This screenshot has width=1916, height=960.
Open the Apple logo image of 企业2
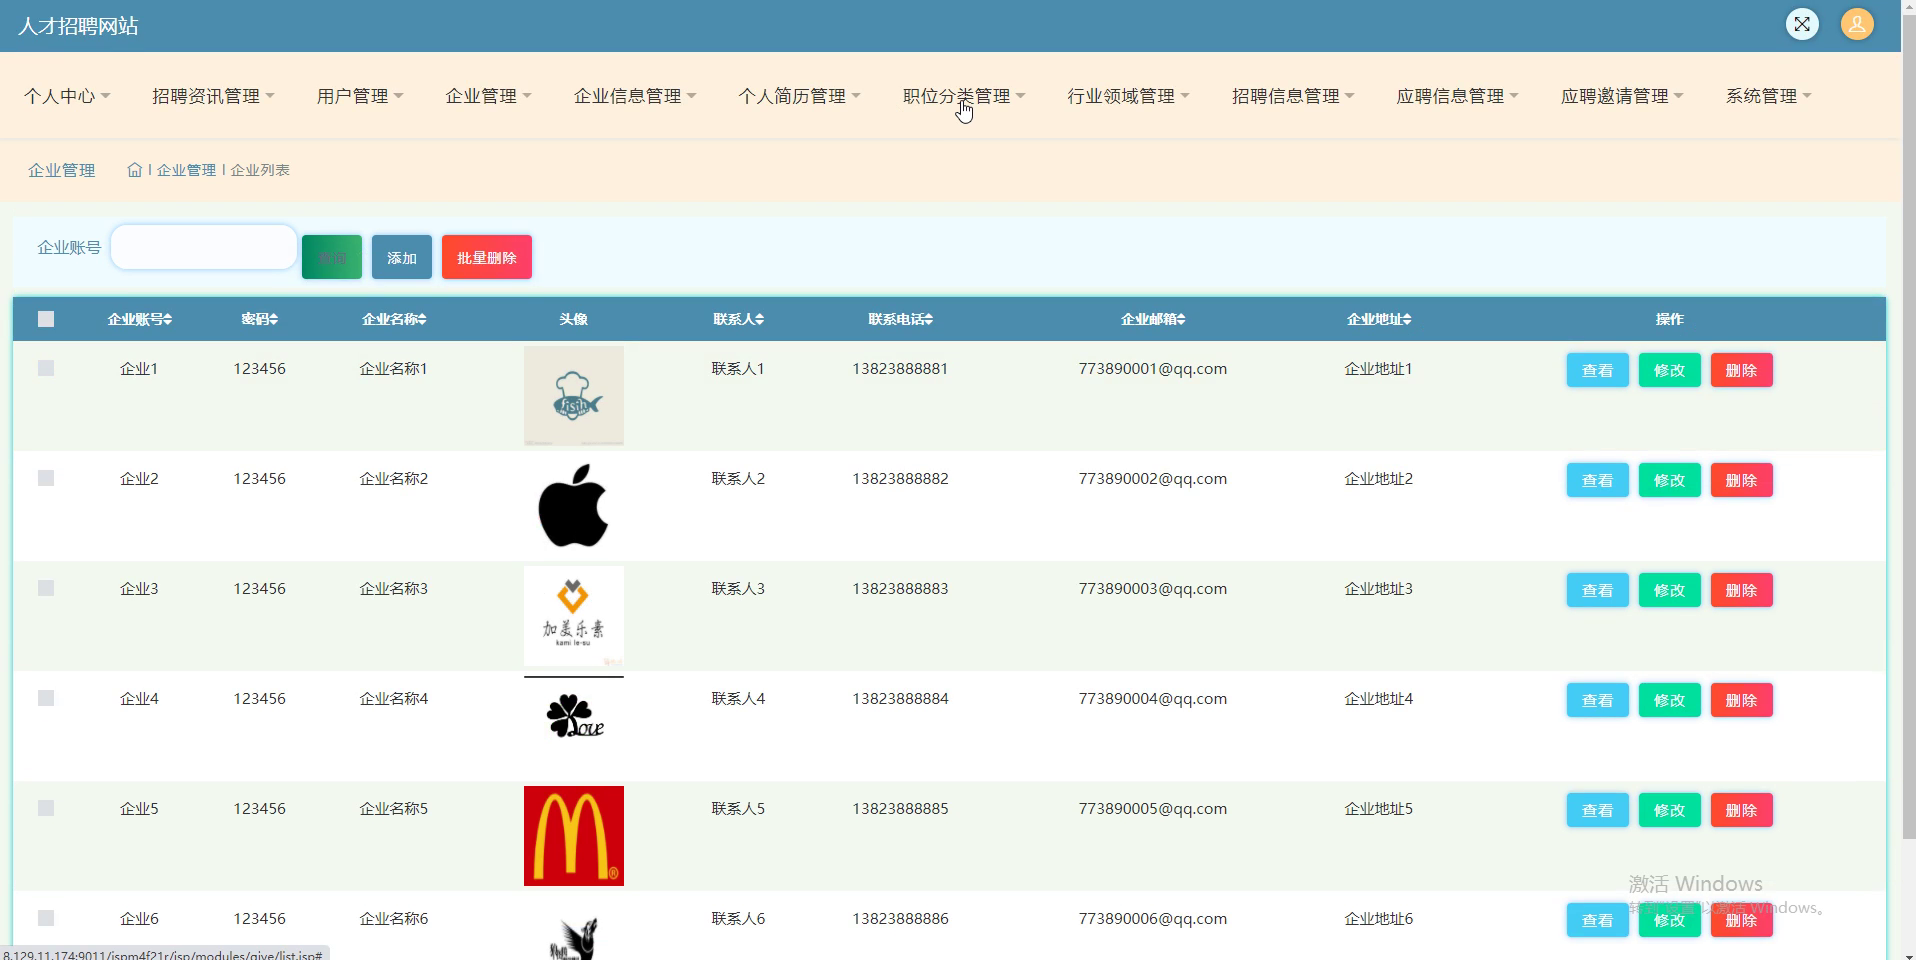(574, 506)
